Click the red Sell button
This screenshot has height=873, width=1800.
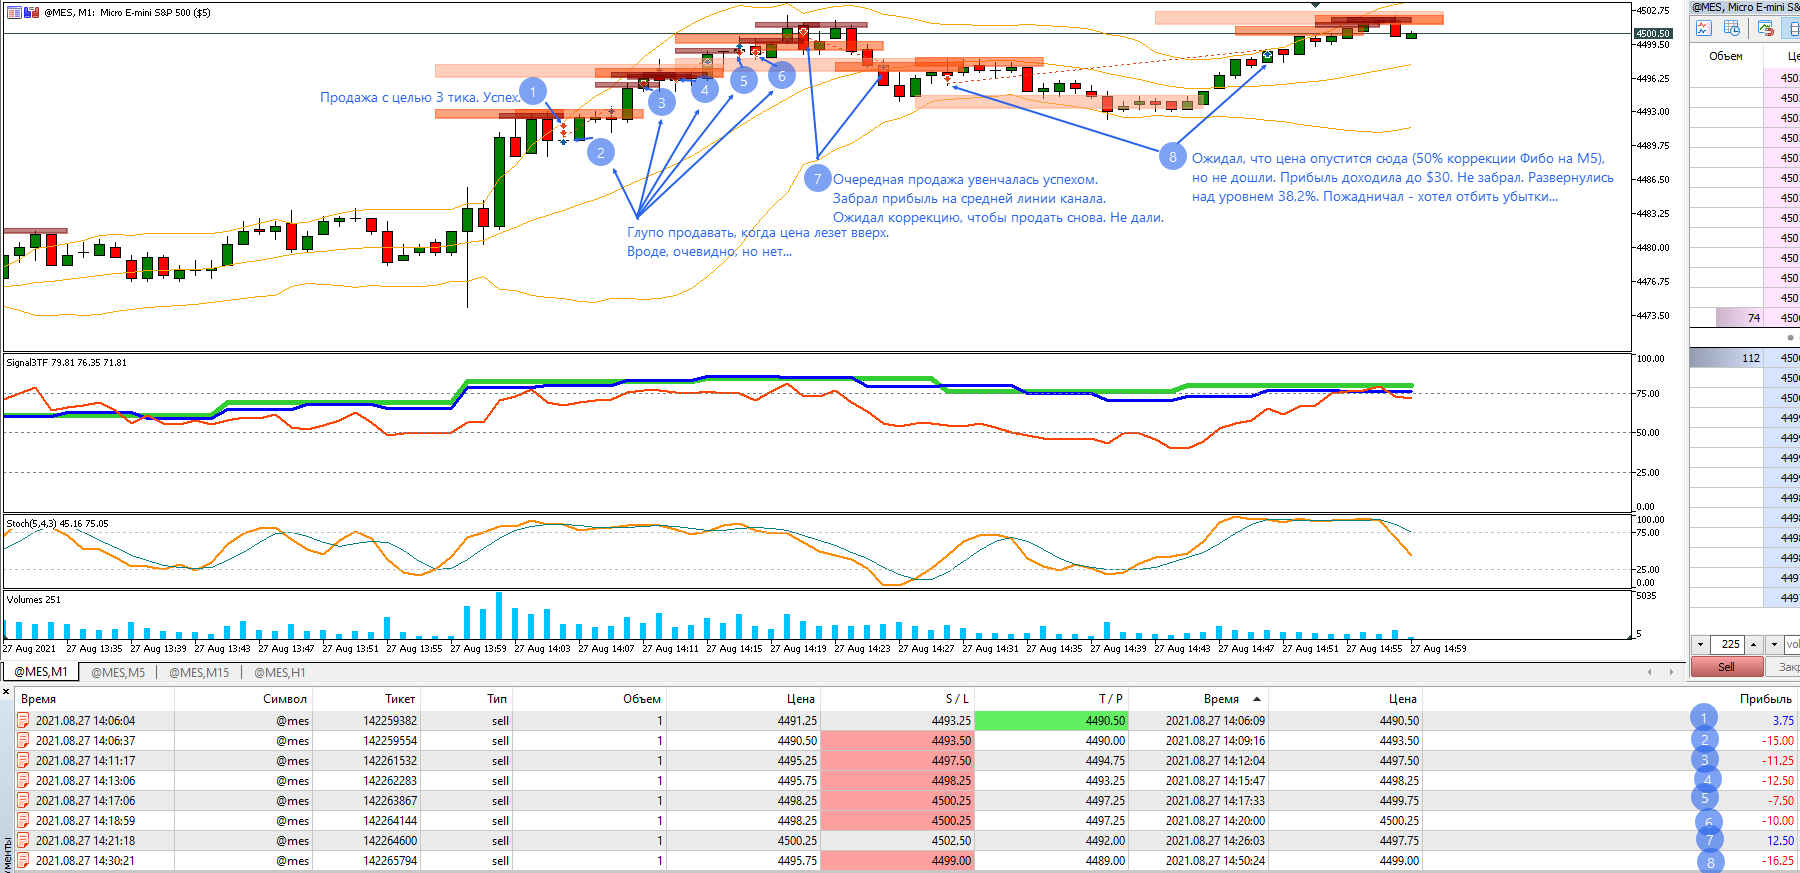click(1726, 667)
